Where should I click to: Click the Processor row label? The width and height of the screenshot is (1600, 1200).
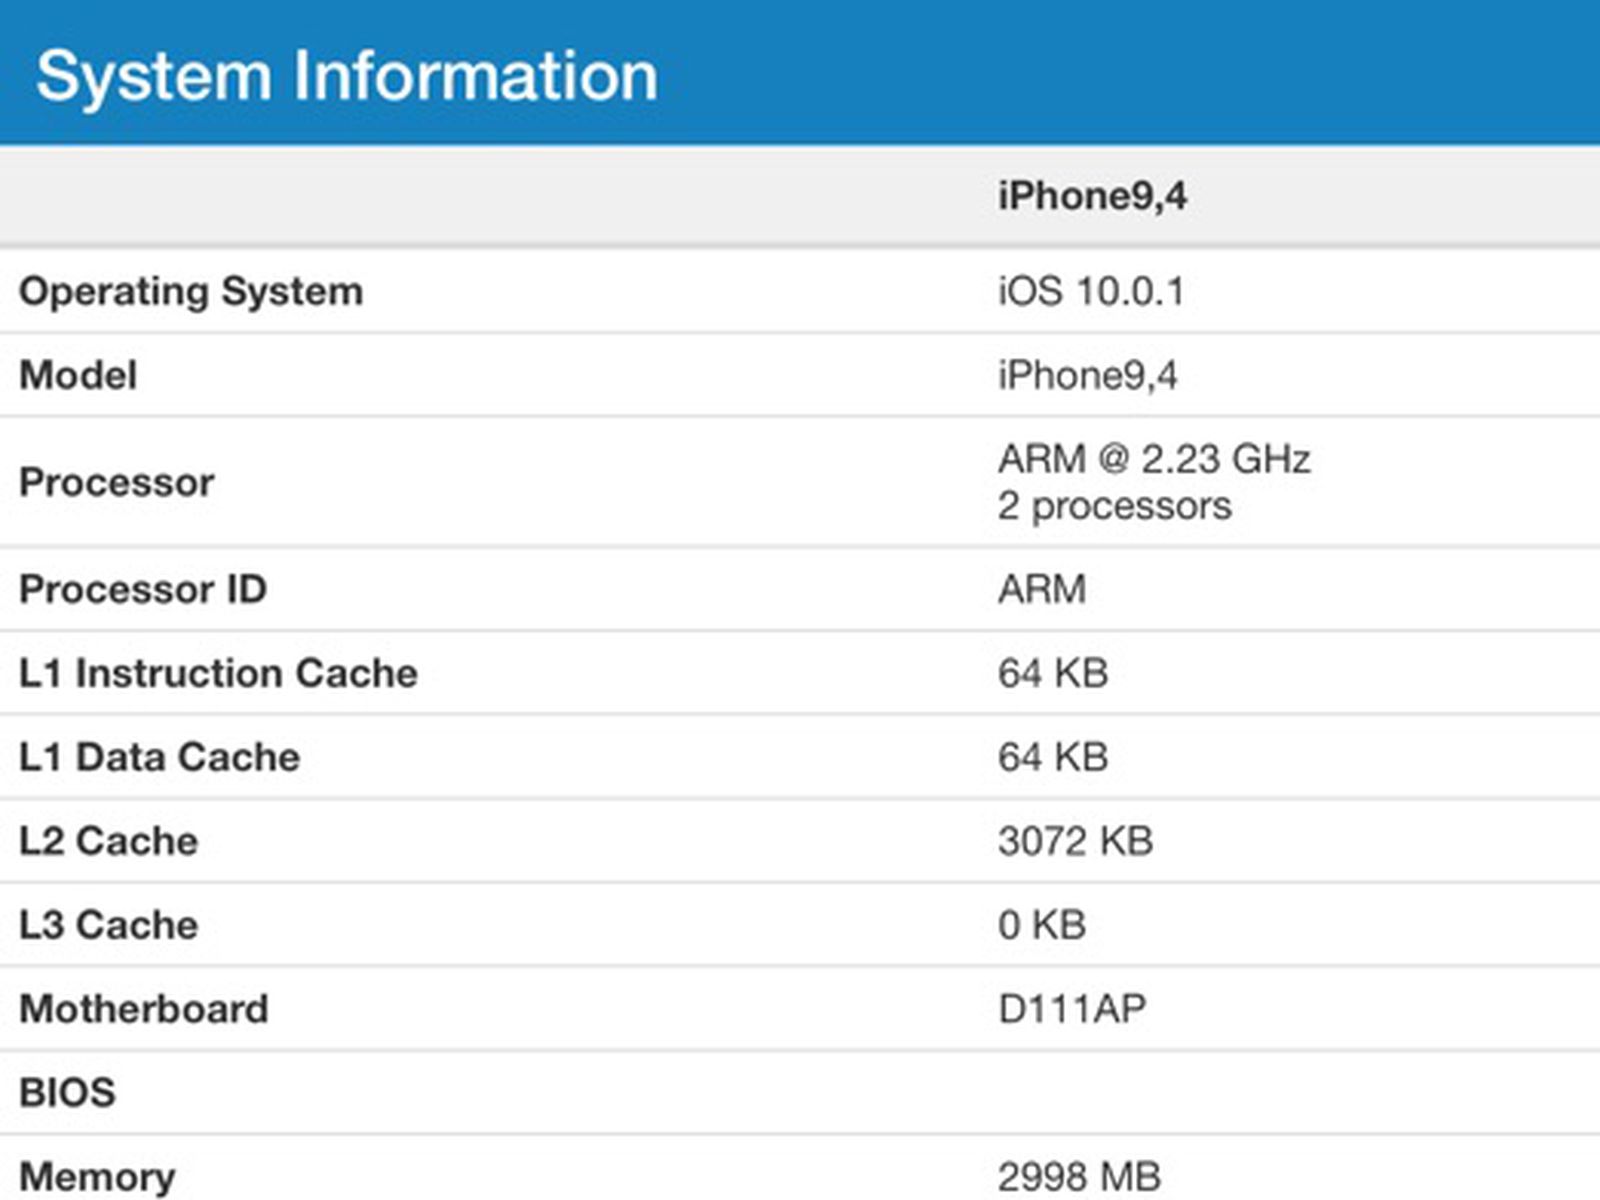(x=117, y=483)
